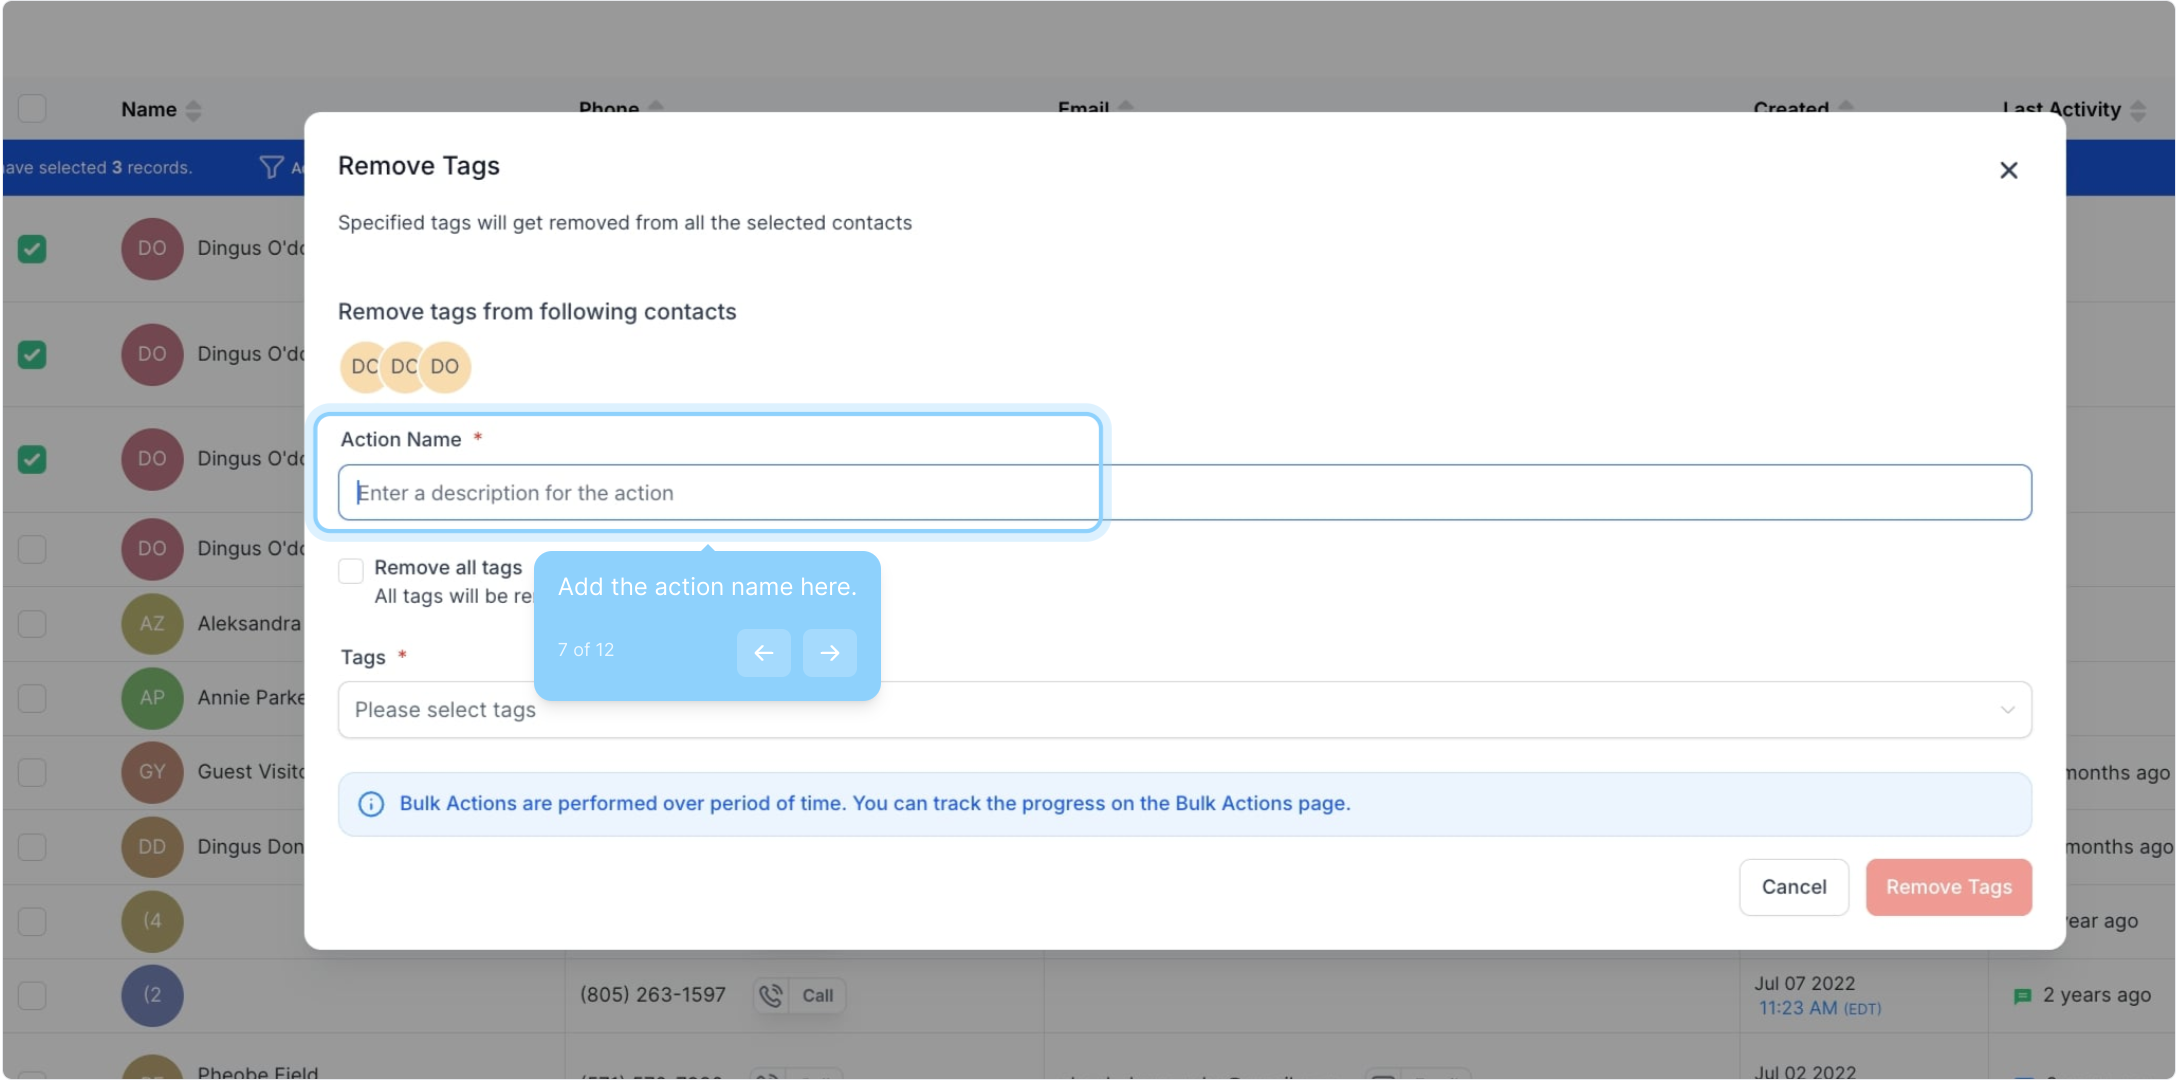The height and width of the screenshot is (1080, 2178).
Task: Check the Aleksandra row checkbox
Action: (x=32, y=624)
